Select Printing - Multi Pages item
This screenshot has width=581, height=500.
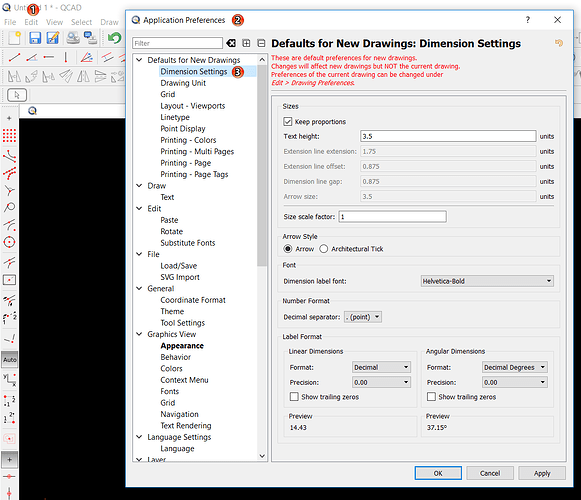197,152
